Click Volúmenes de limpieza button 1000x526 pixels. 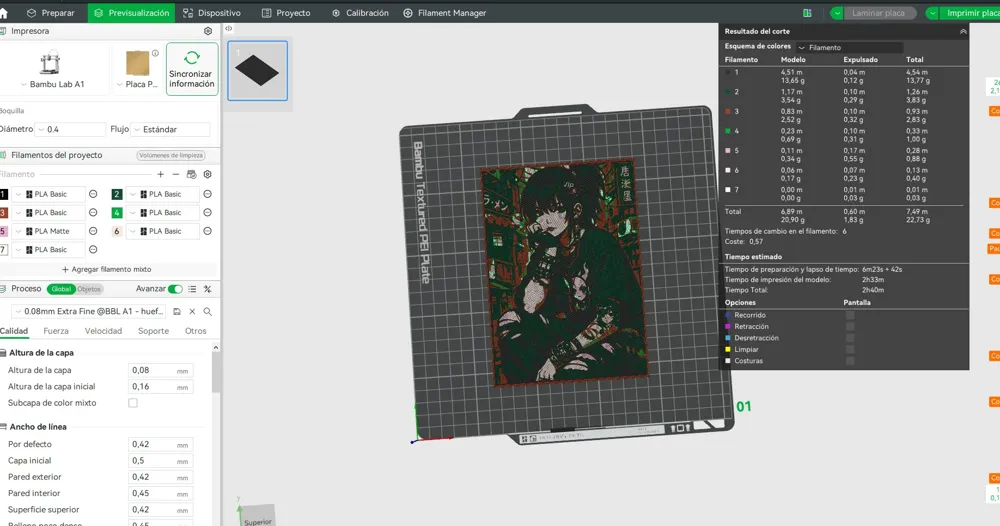click(x=171, y=155)
